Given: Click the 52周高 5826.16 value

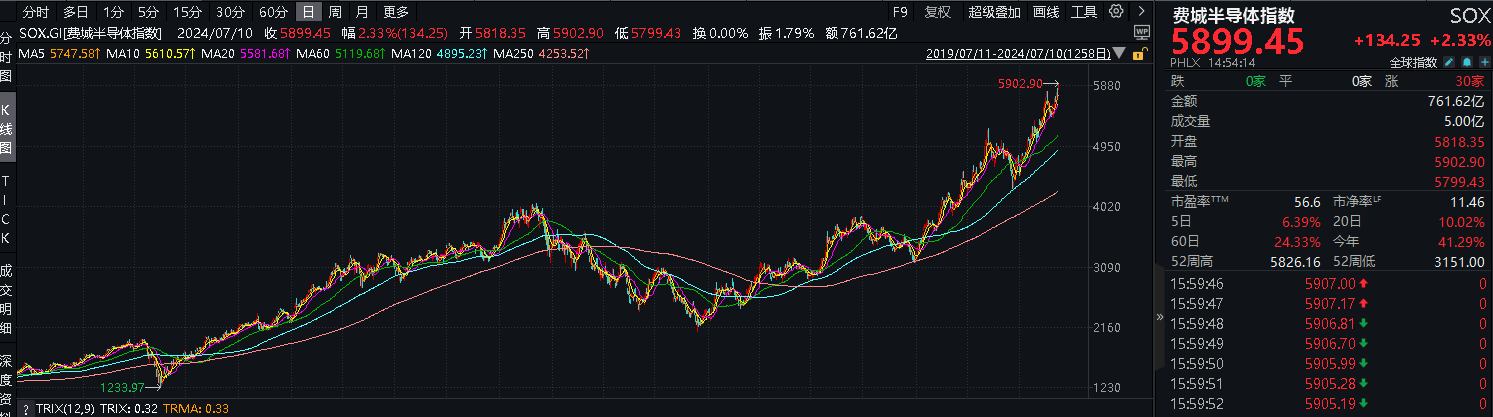Looking at the screenshot, I should click(x=1294, y=261).
